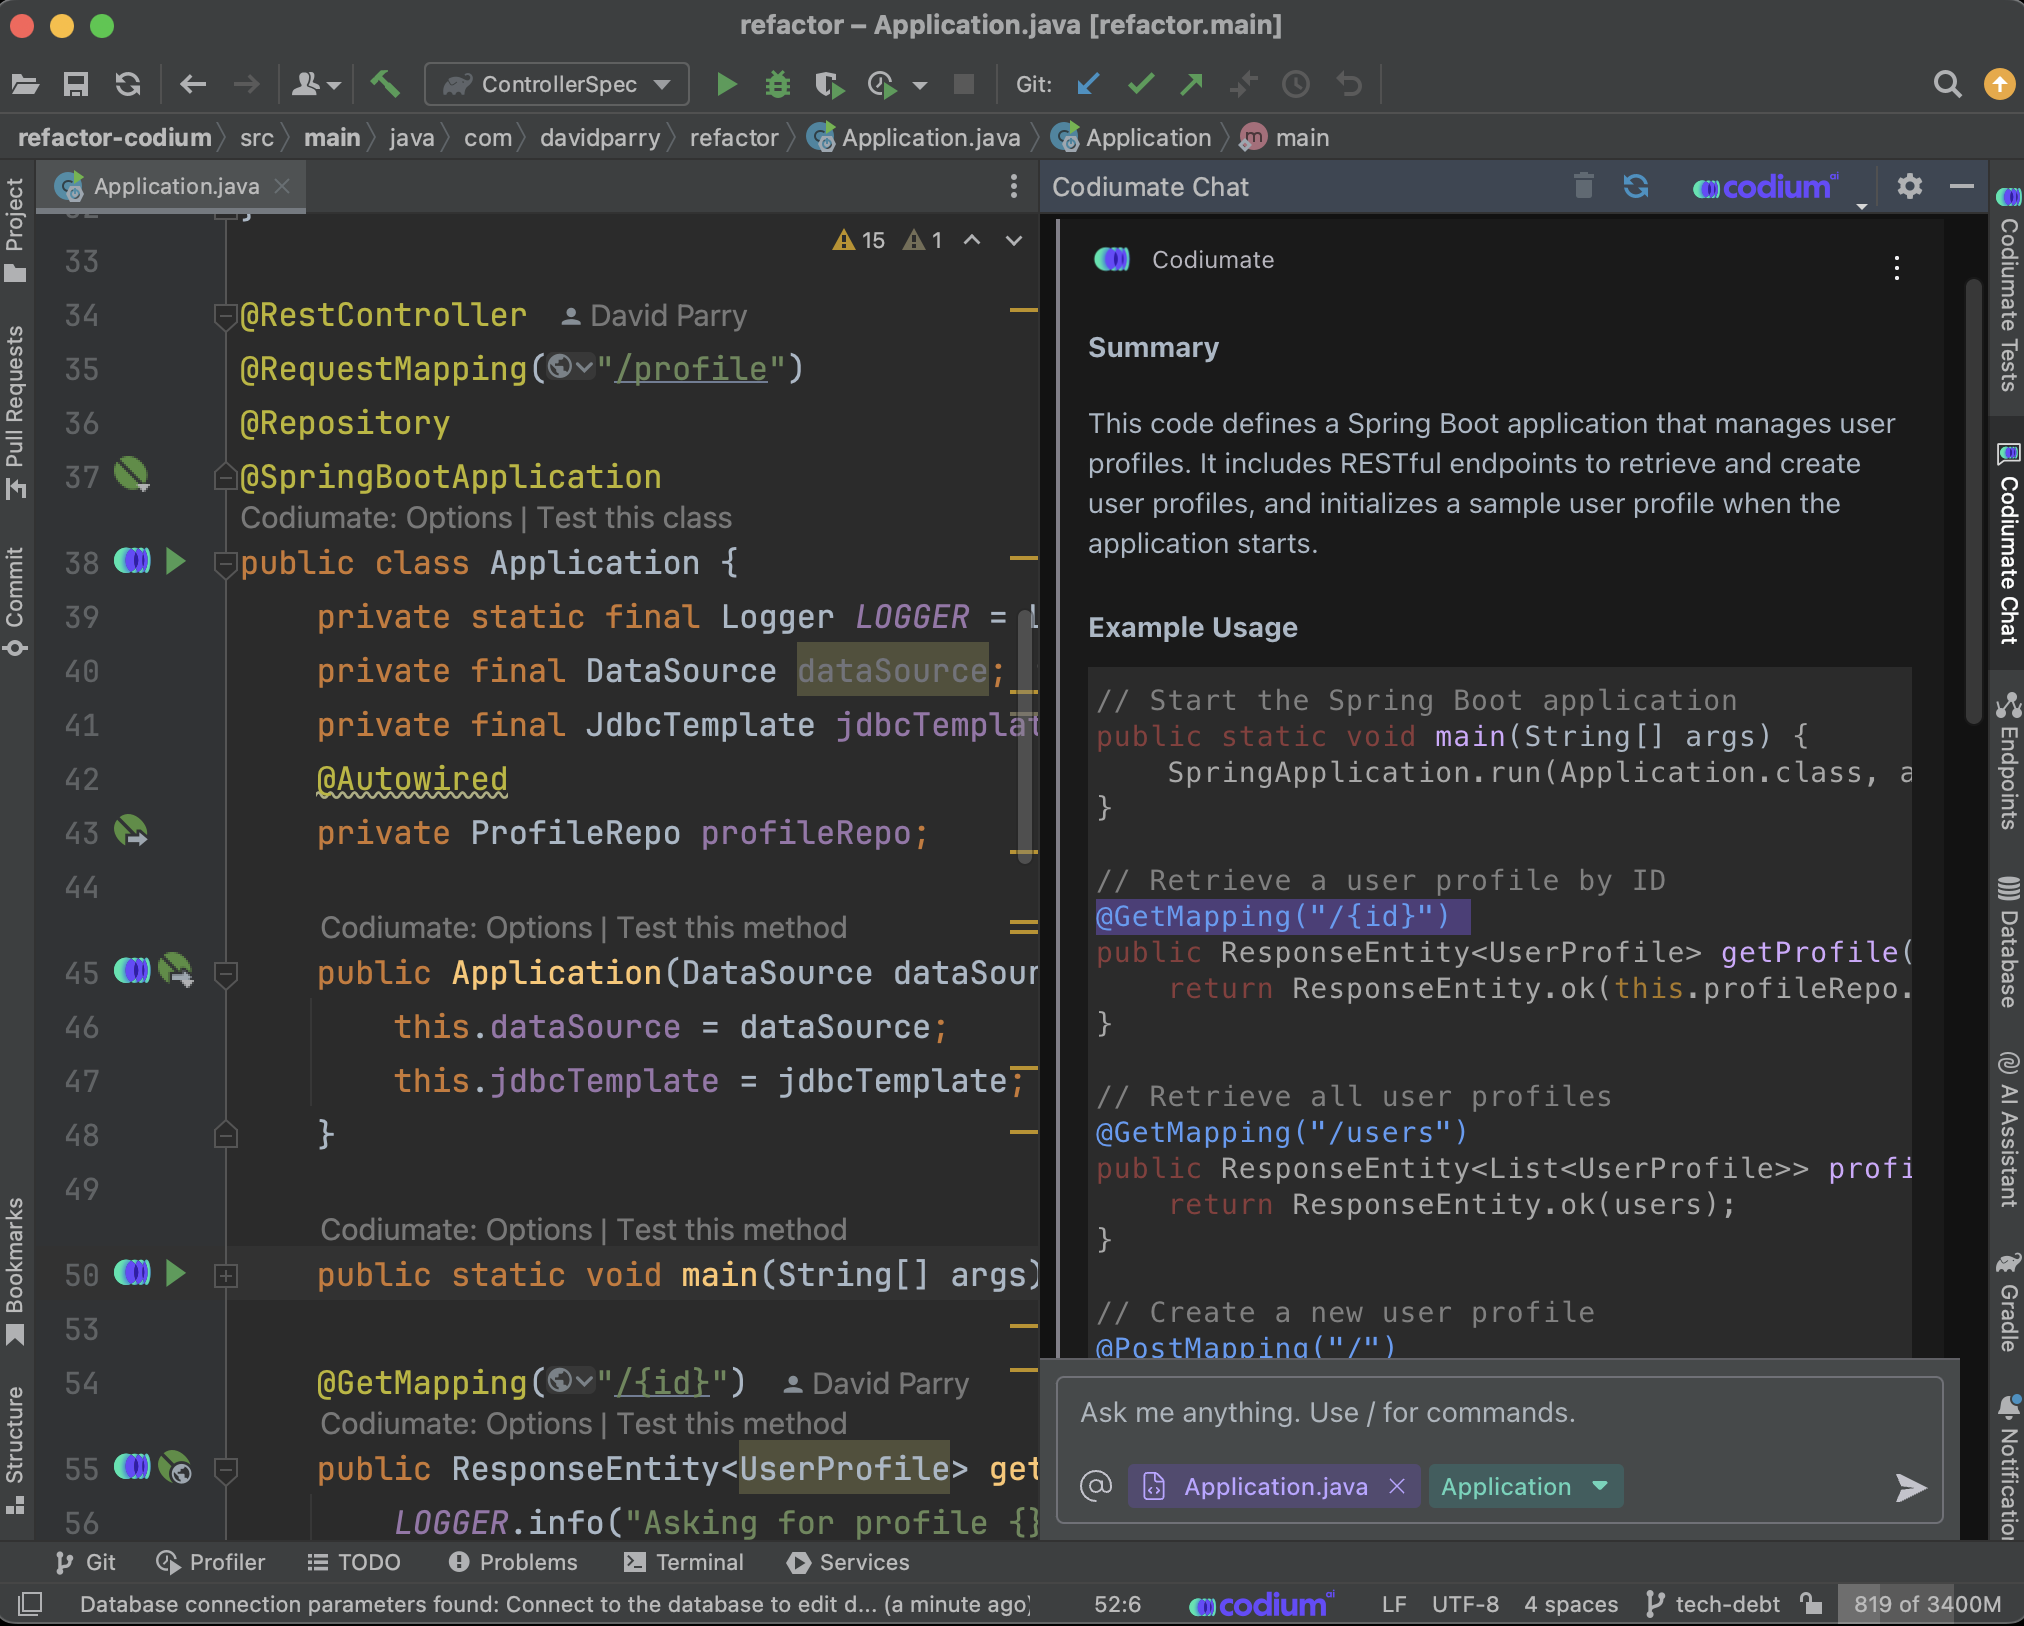Toggle read-only lock icon in status bar
The width and height of the screenshot is (2024, 1626).
pos(1811,1604)
